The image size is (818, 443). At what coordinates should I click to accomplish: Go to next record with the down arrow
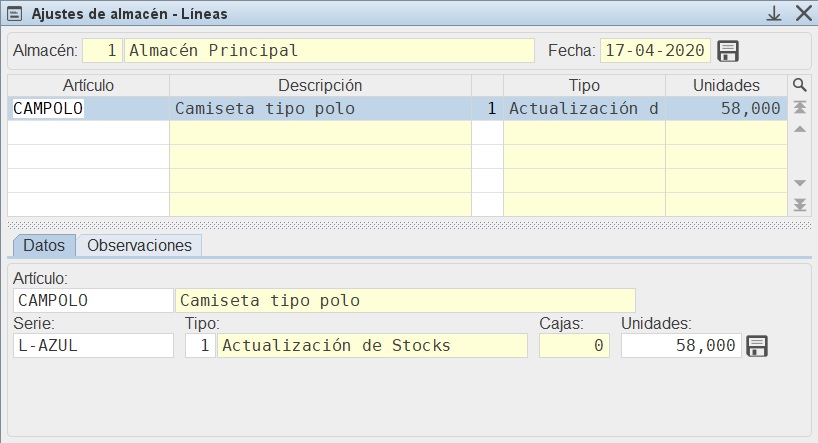click(799, 183)
